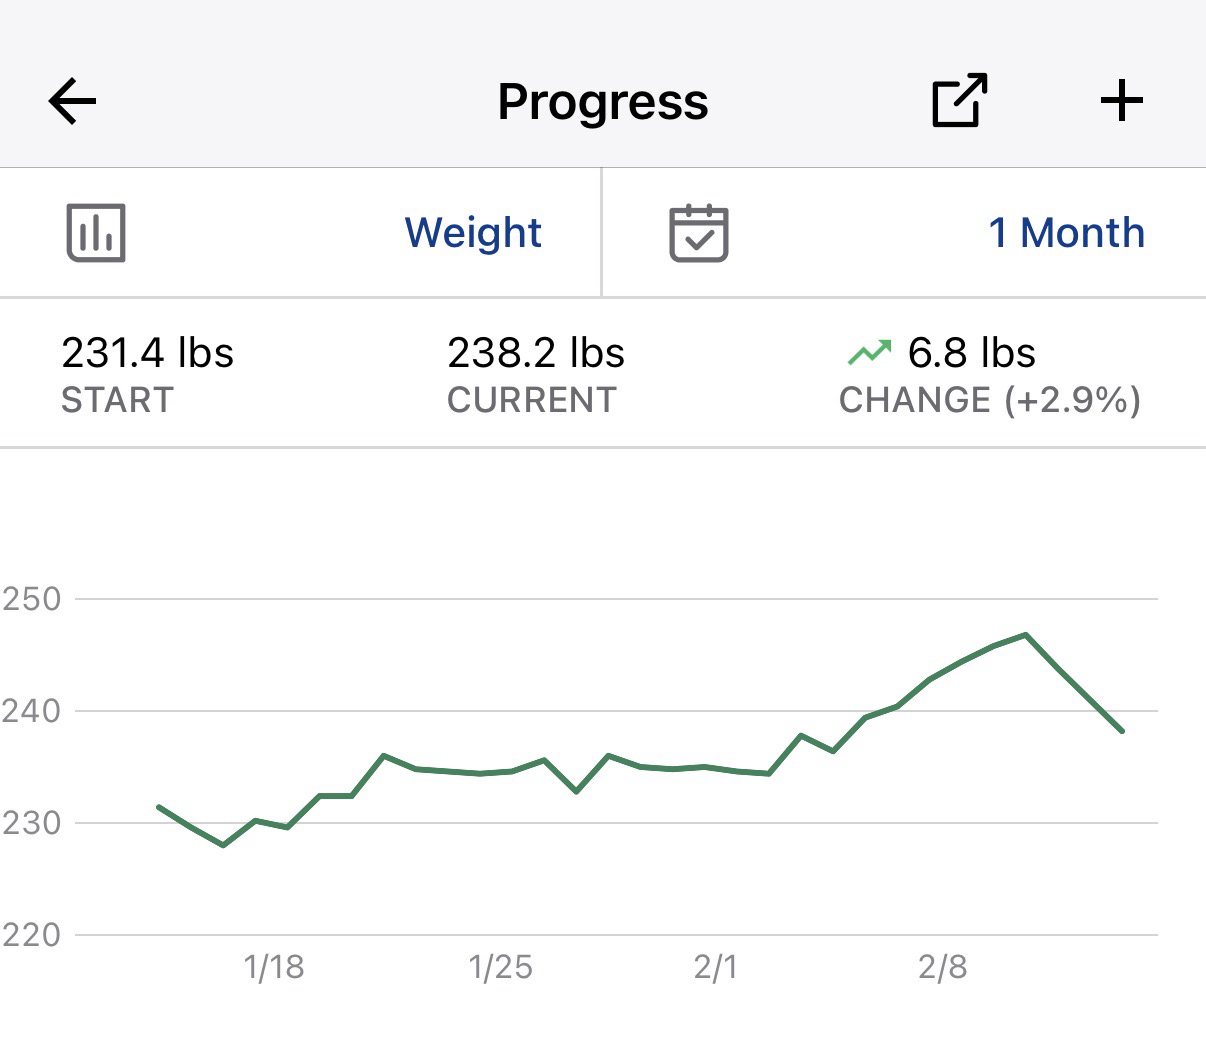The height and width of the screenshot is (1037, 1206).
Task: Tap the peak point of weight line
Action: coord(1026,634)
